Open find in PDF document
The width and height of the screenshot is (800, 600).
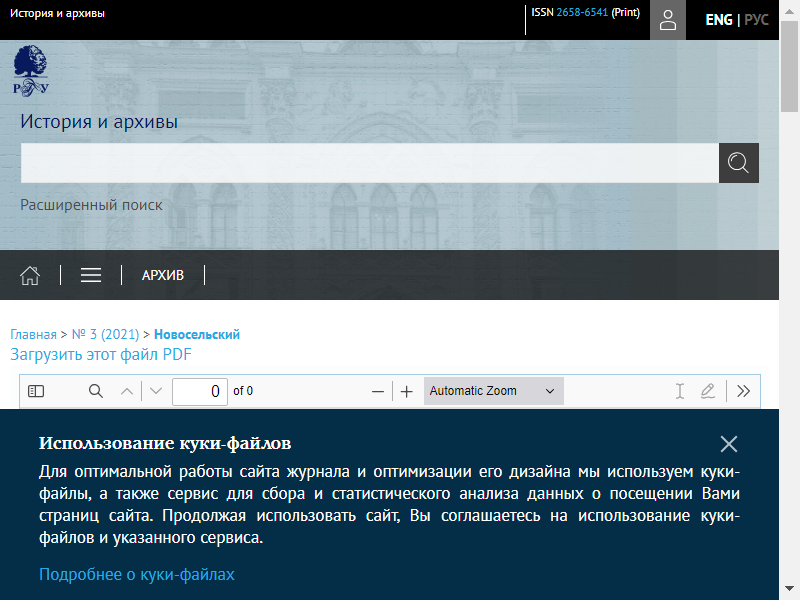[96, 391]
